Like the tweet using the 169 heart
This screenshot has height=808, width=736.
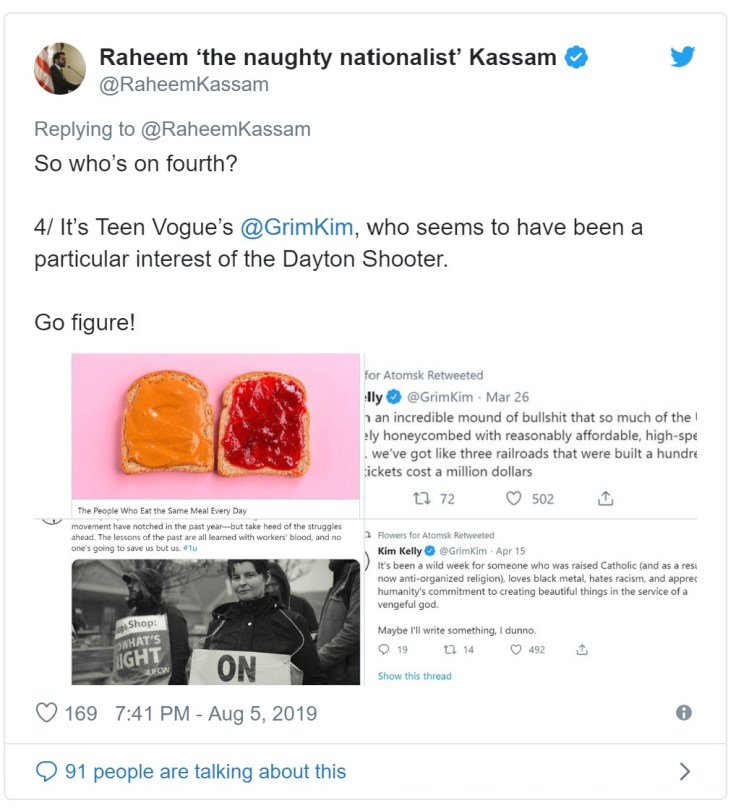(47, 713)
